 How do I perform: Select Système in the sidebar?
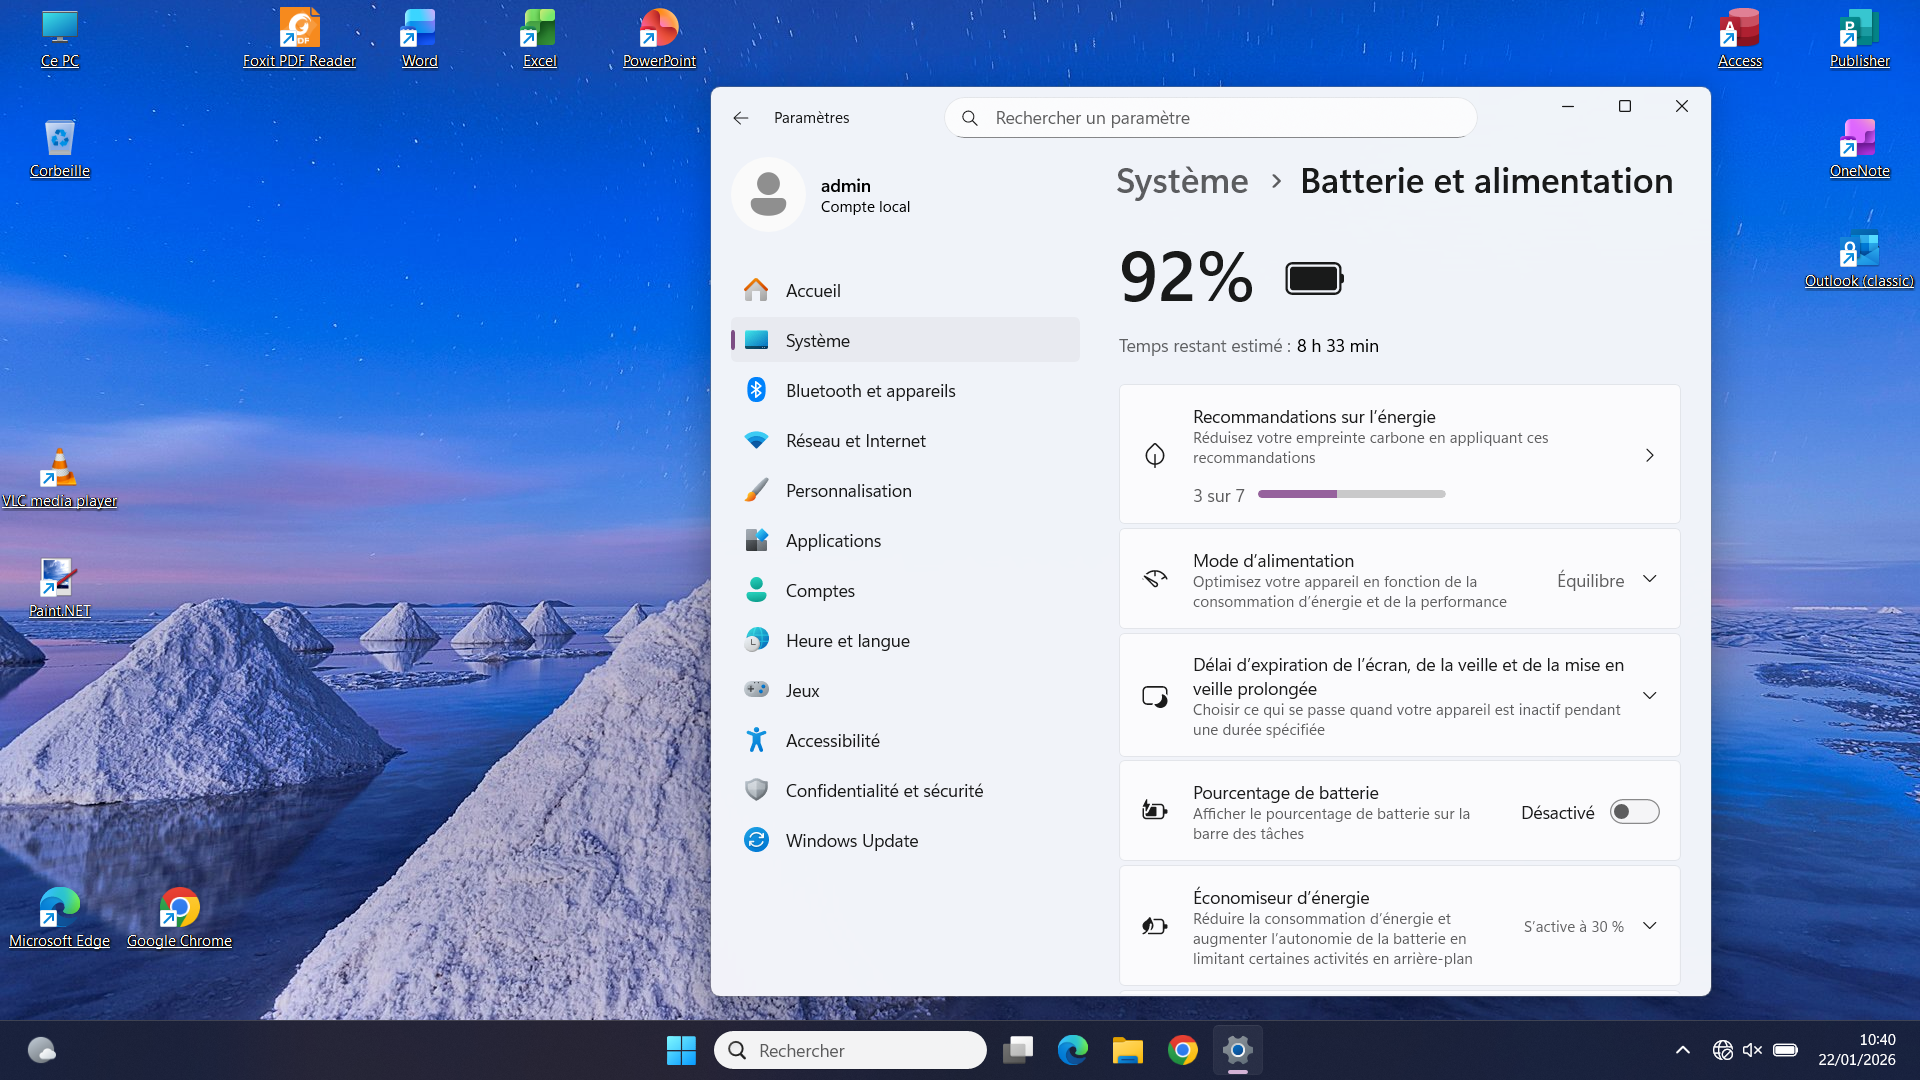[905, 340]
